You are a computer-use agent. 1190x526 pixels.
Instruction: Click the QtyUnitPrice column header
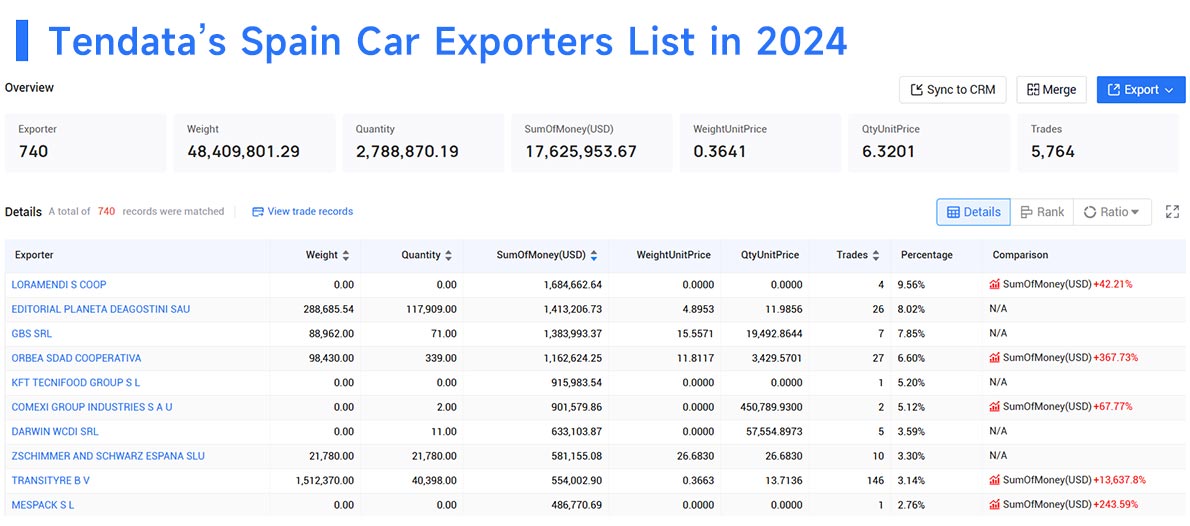tap(770, 256)
